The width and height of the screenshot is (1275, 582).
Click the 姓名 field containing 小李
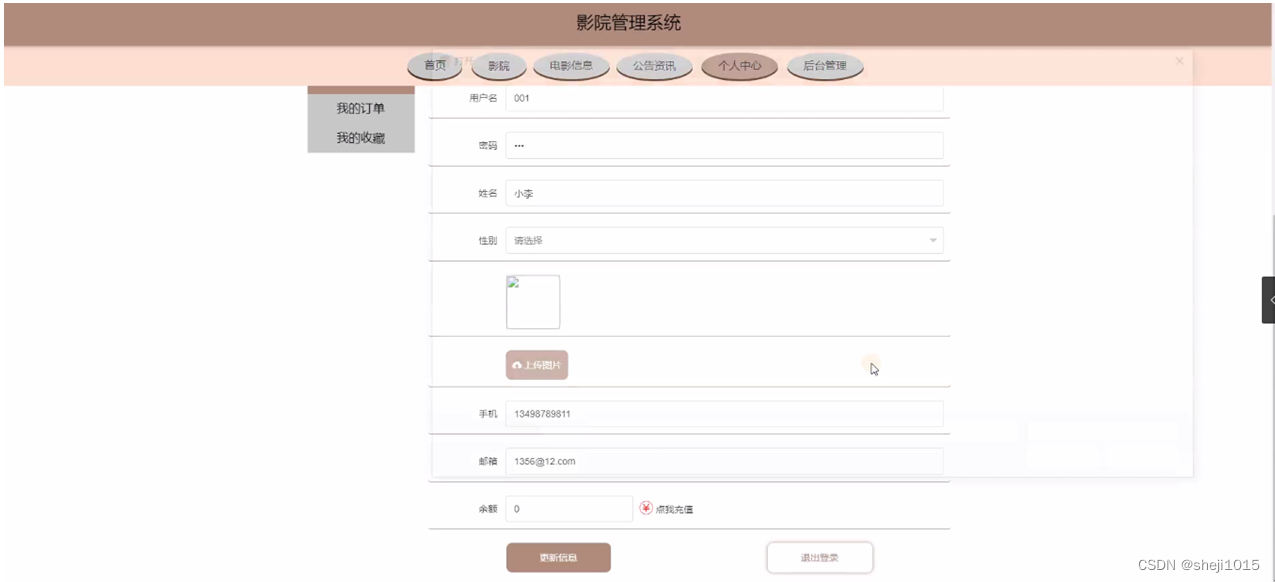click(724, 193)
